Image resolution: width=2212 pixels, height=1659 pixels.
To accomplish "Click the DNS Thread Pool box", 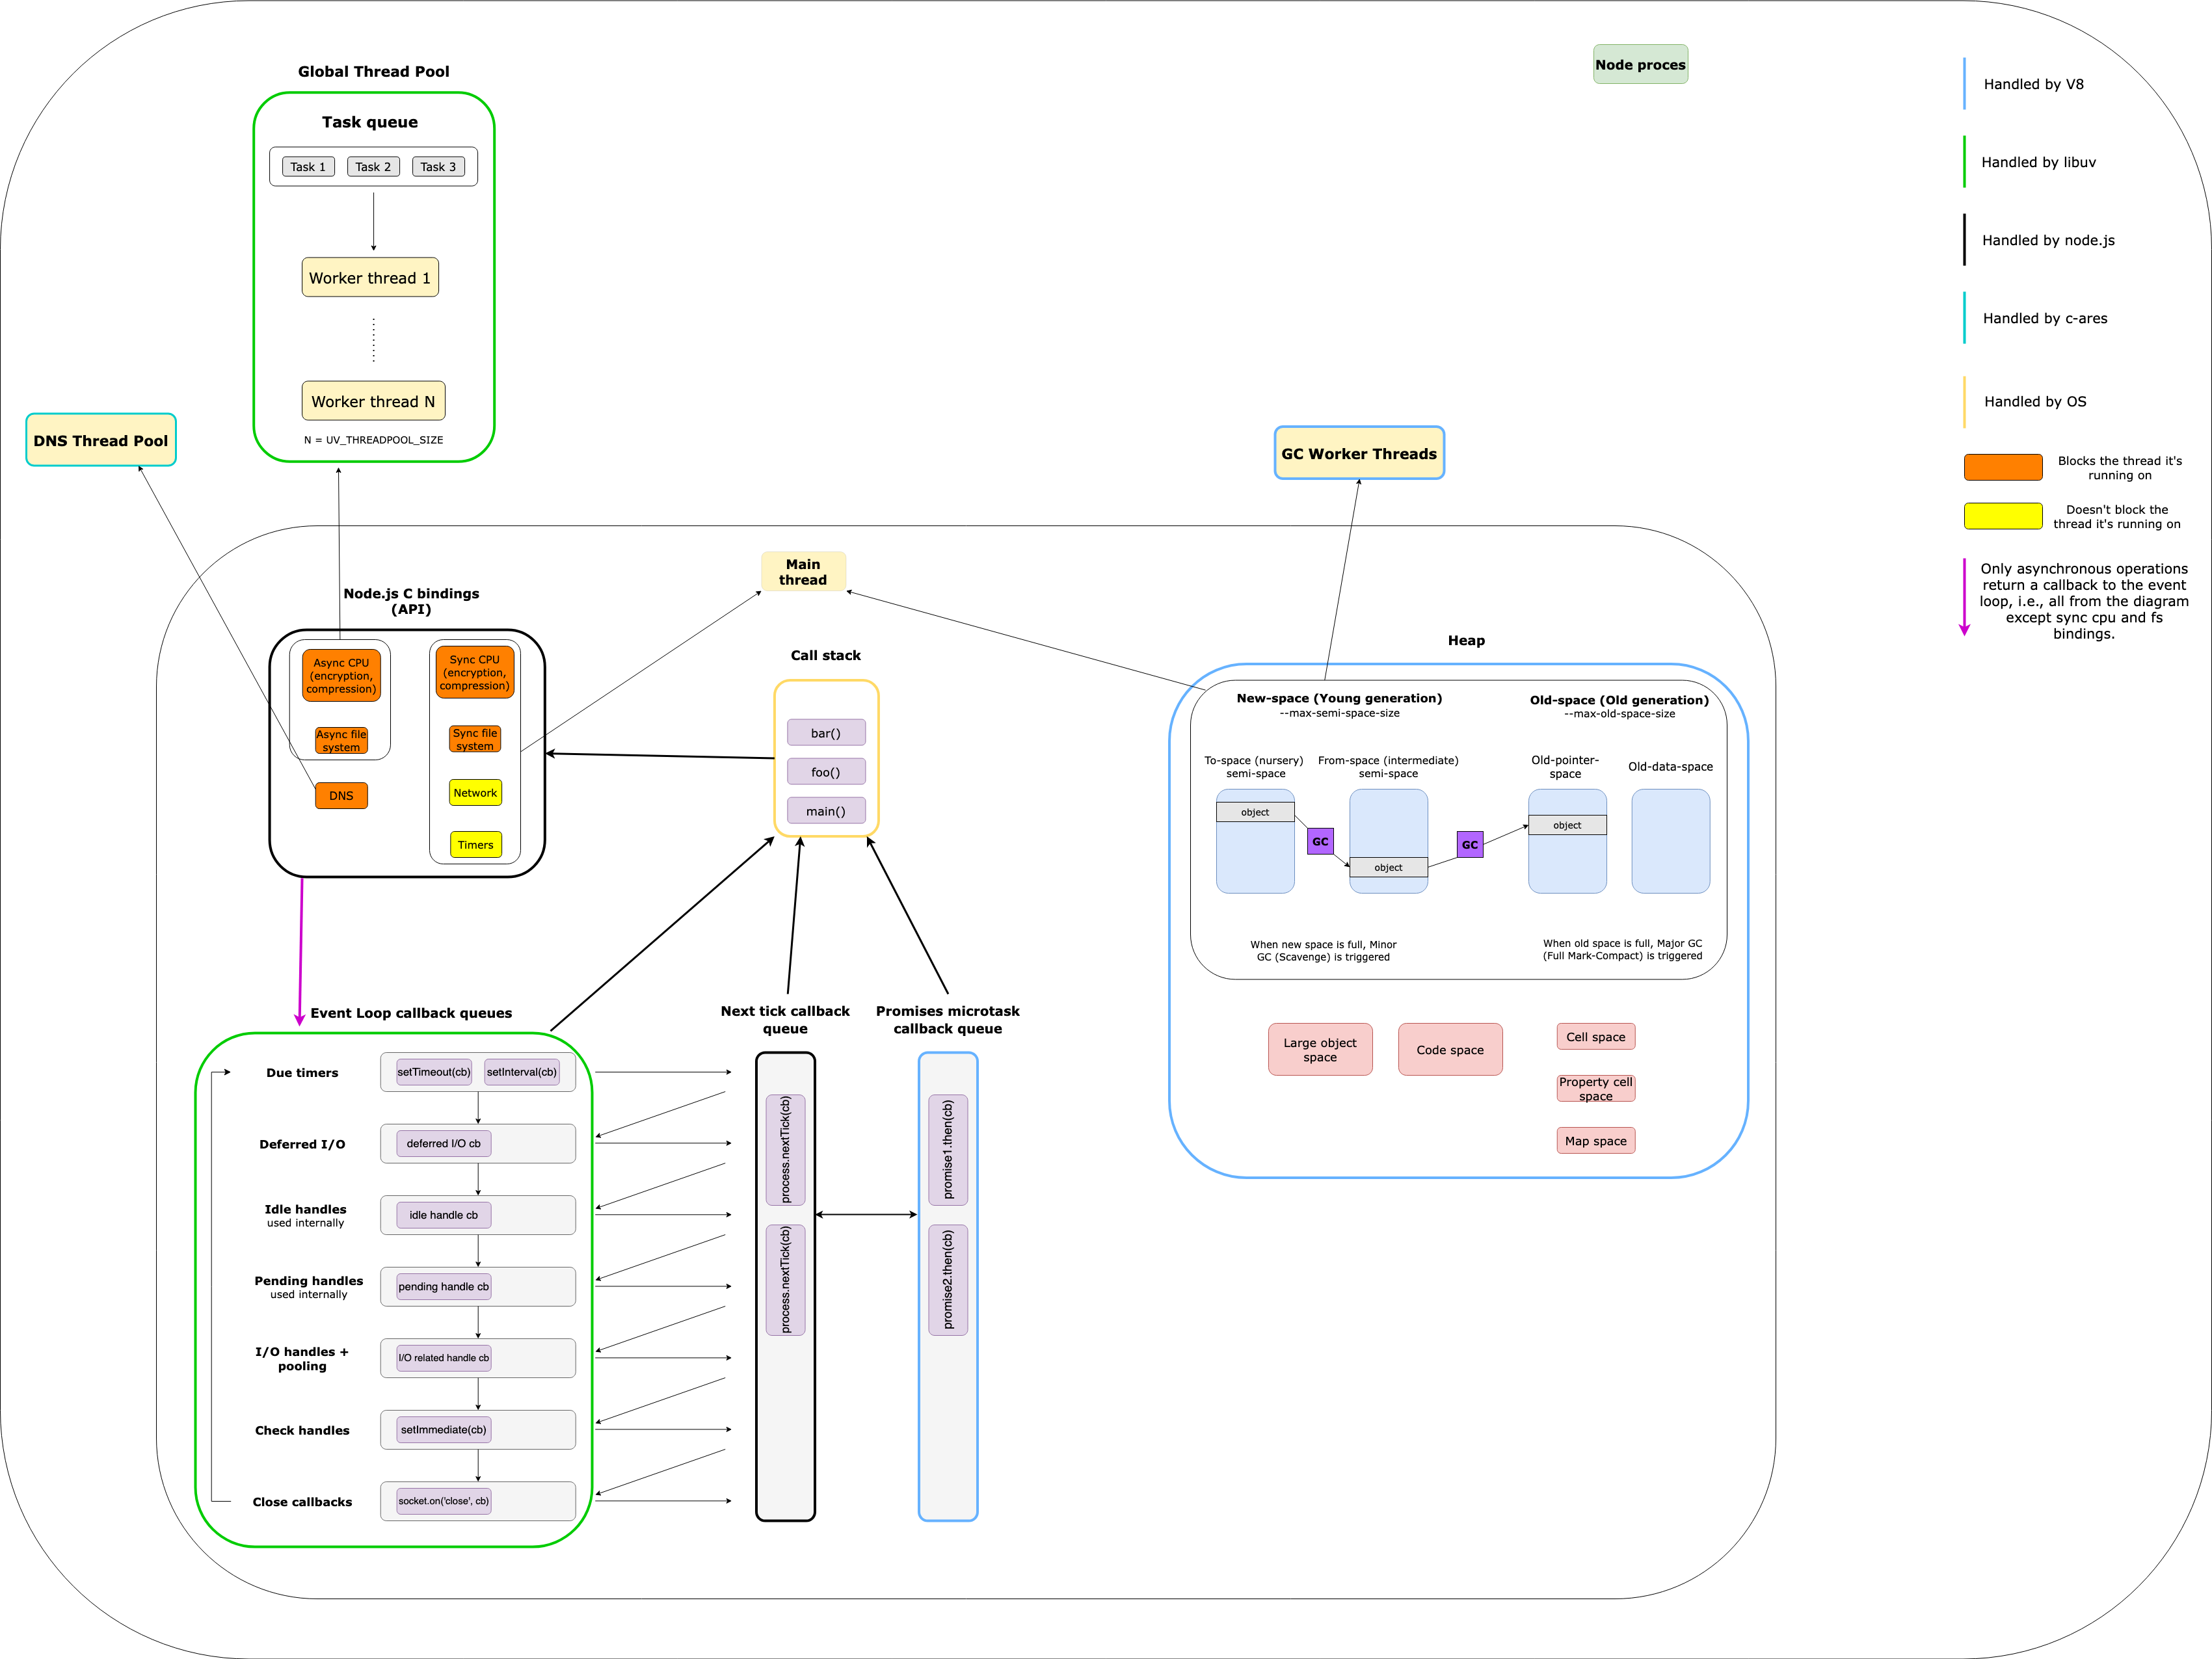I will point(101,440).
